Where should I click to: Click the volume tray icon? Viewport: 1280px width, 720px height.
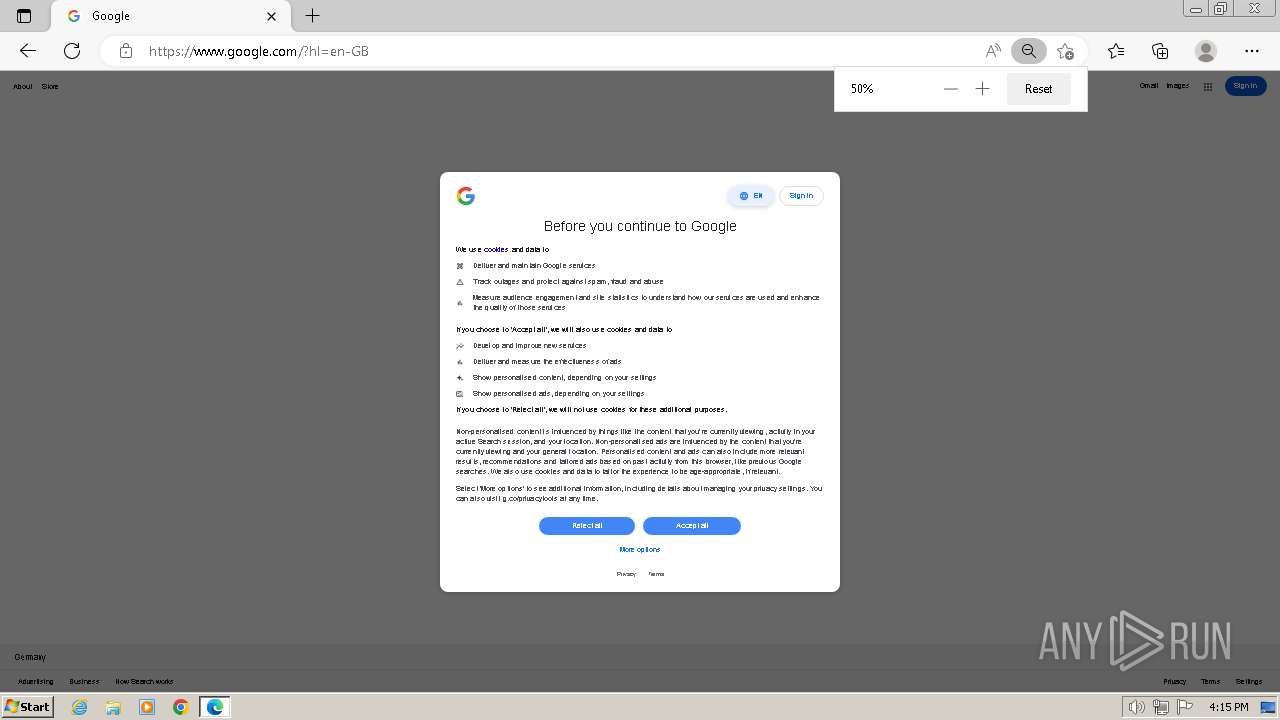point(1136,707)
